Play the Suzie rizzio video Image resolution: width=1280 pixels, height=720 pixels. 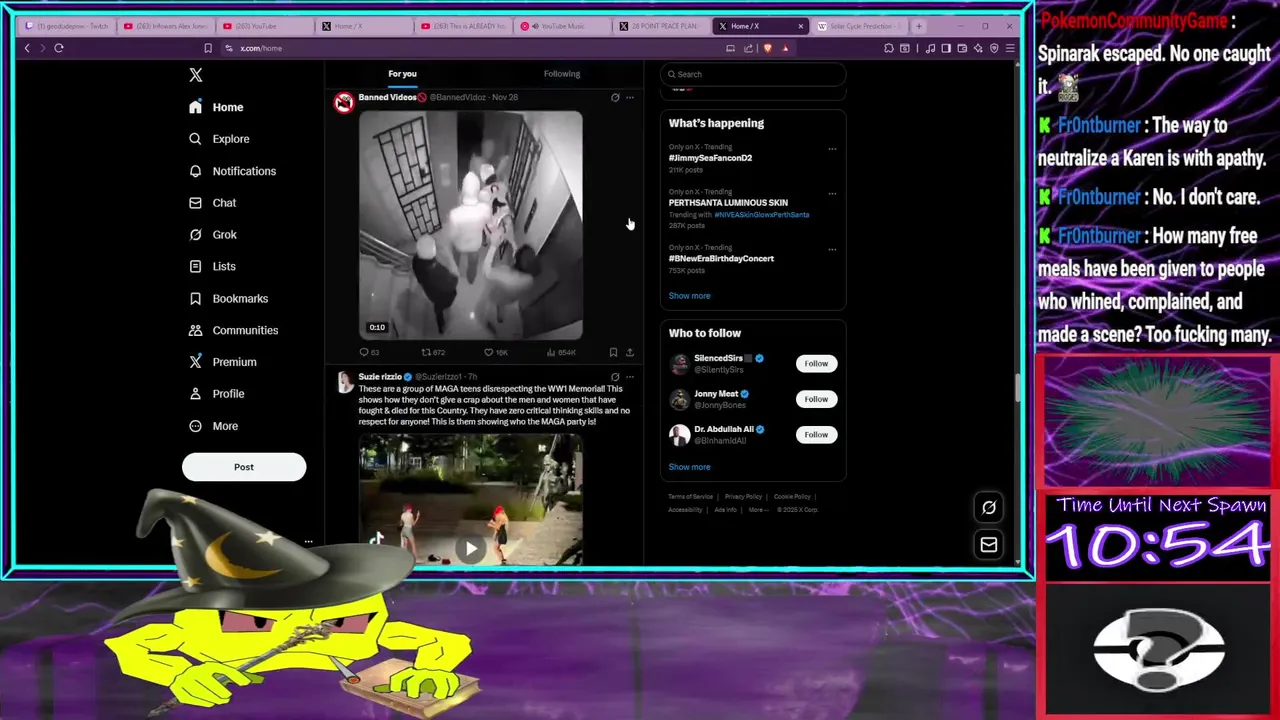click(x=471, y=548)
